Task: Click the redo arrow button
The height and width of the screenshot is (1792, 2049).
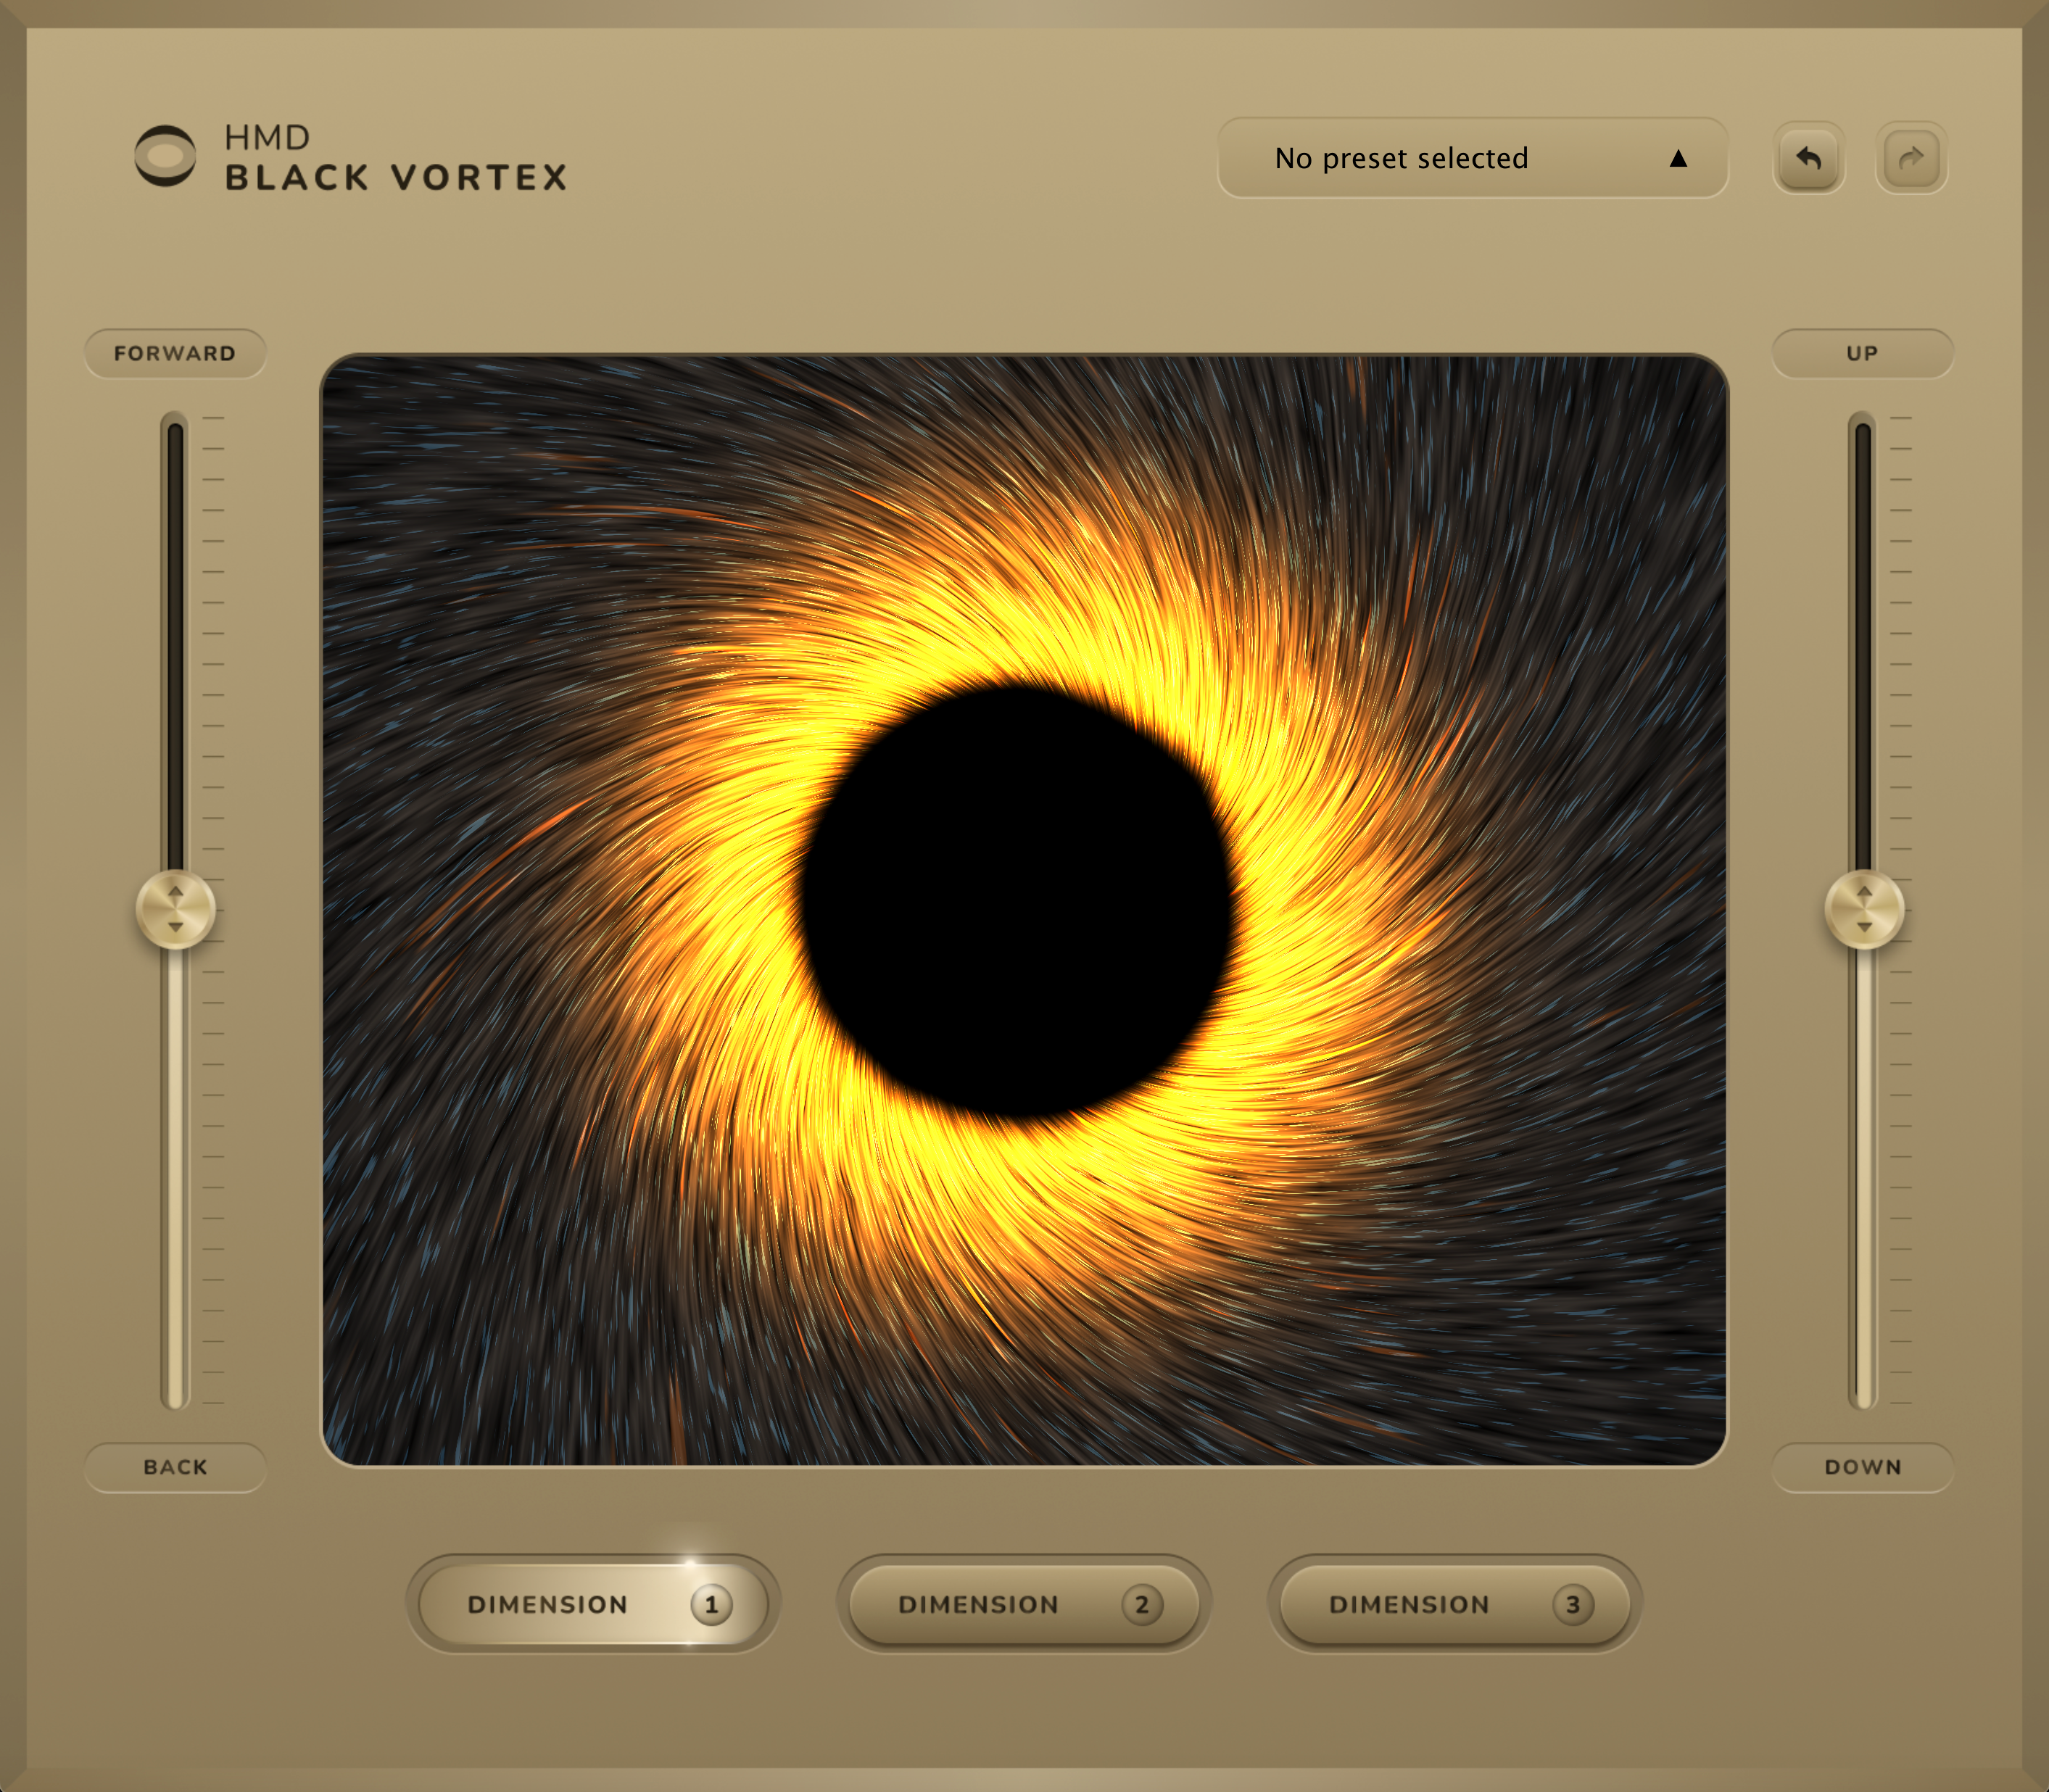Action: click(1911, 158)
